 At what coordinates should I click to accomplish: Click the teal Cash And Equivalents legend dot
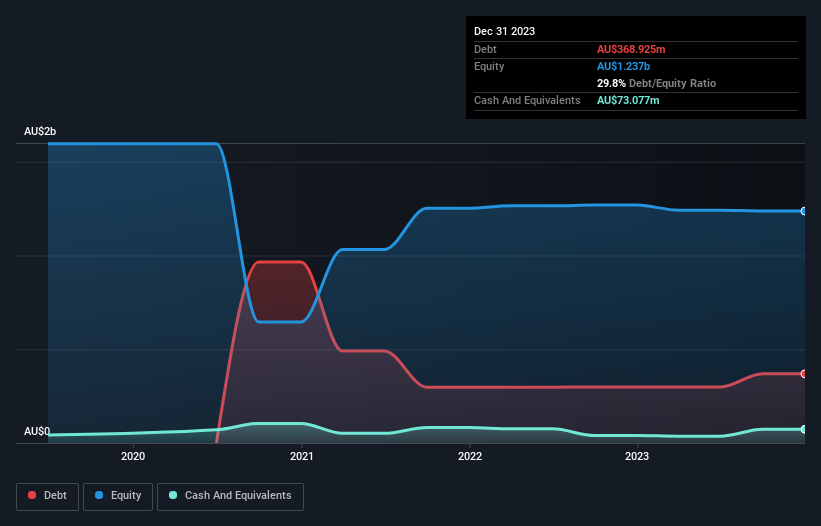point(173,495)
